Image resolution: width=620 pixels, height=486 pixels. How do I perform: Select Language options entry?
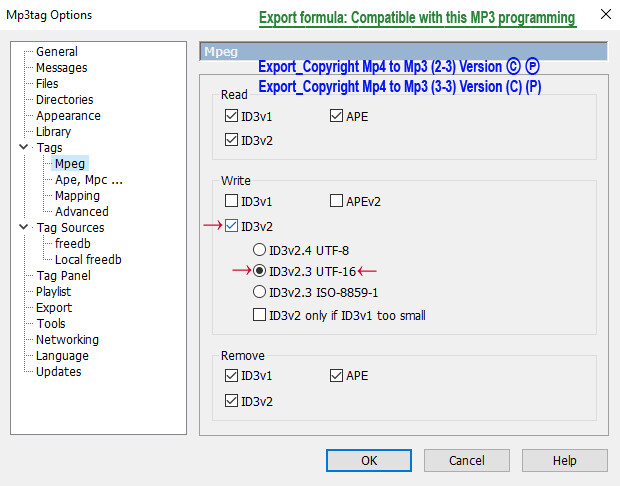pyautogui.click(x=62, y=356)
